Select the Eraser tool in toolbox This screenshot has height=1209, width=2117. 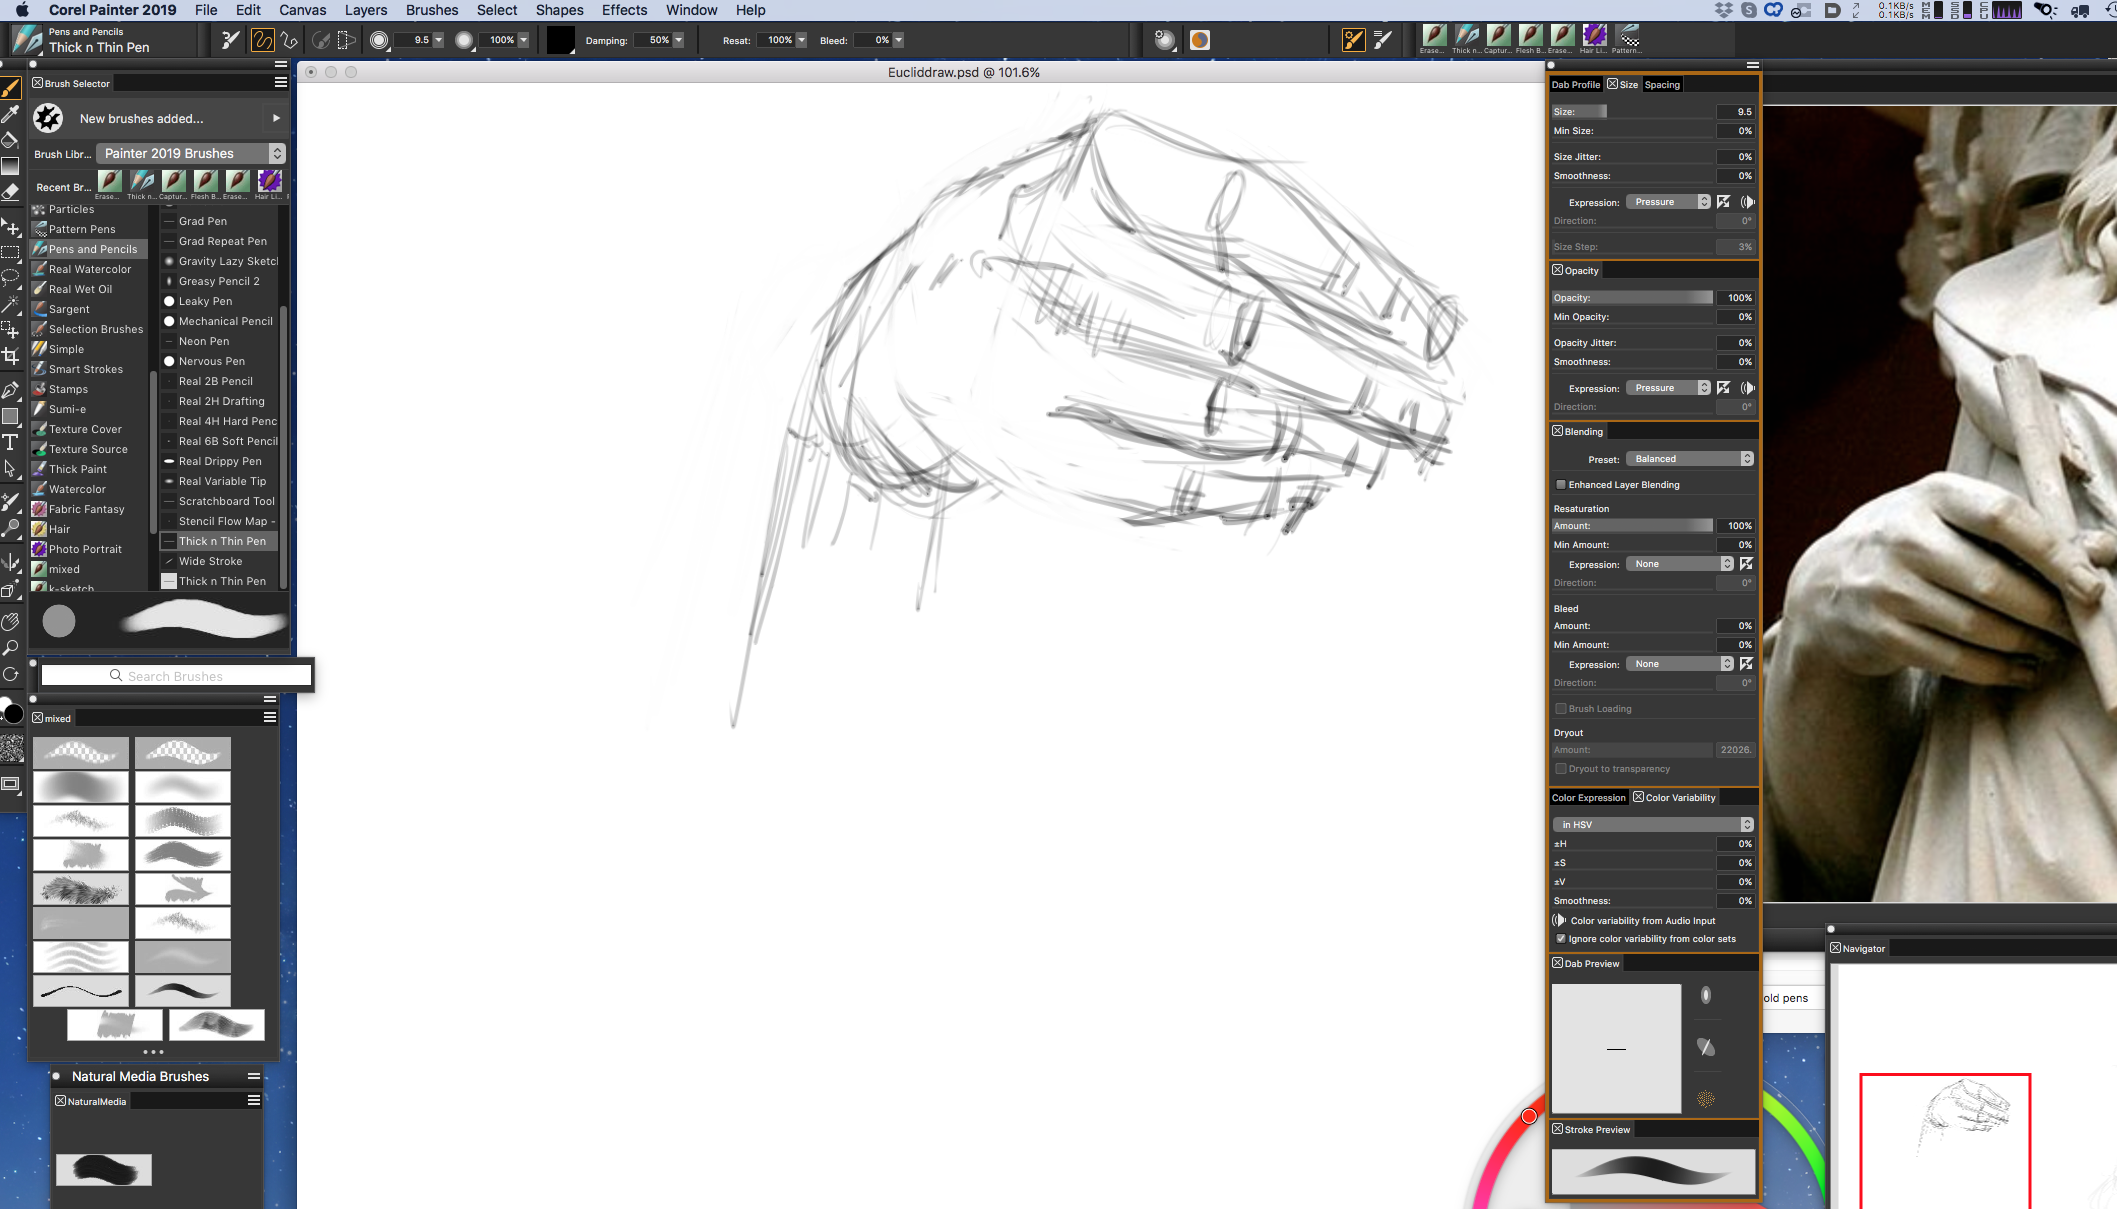coord(11,191)
